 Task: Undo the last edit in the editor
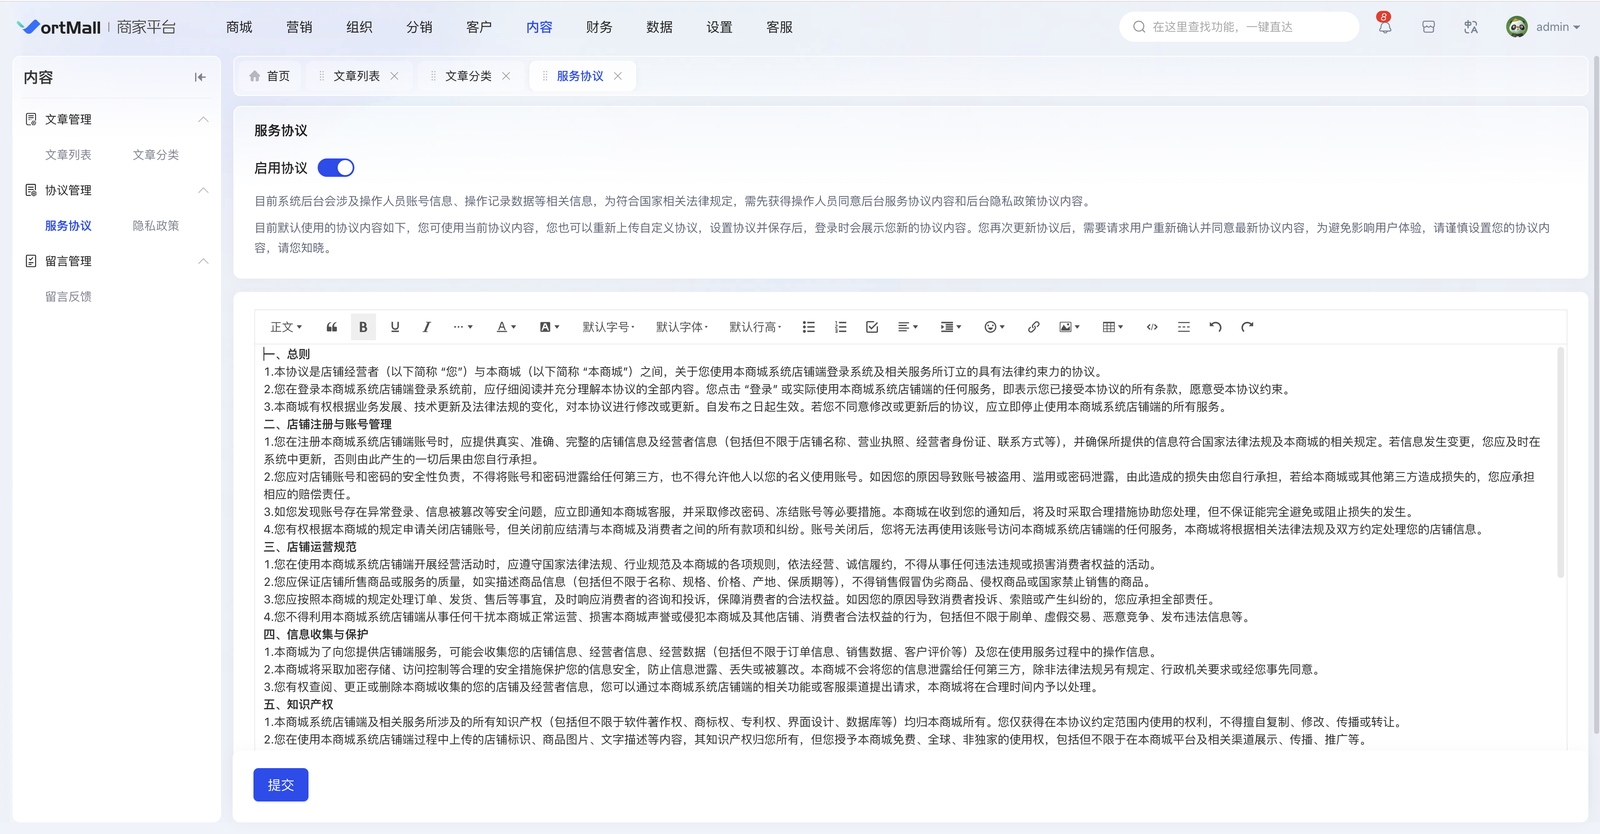[1215, 327]
